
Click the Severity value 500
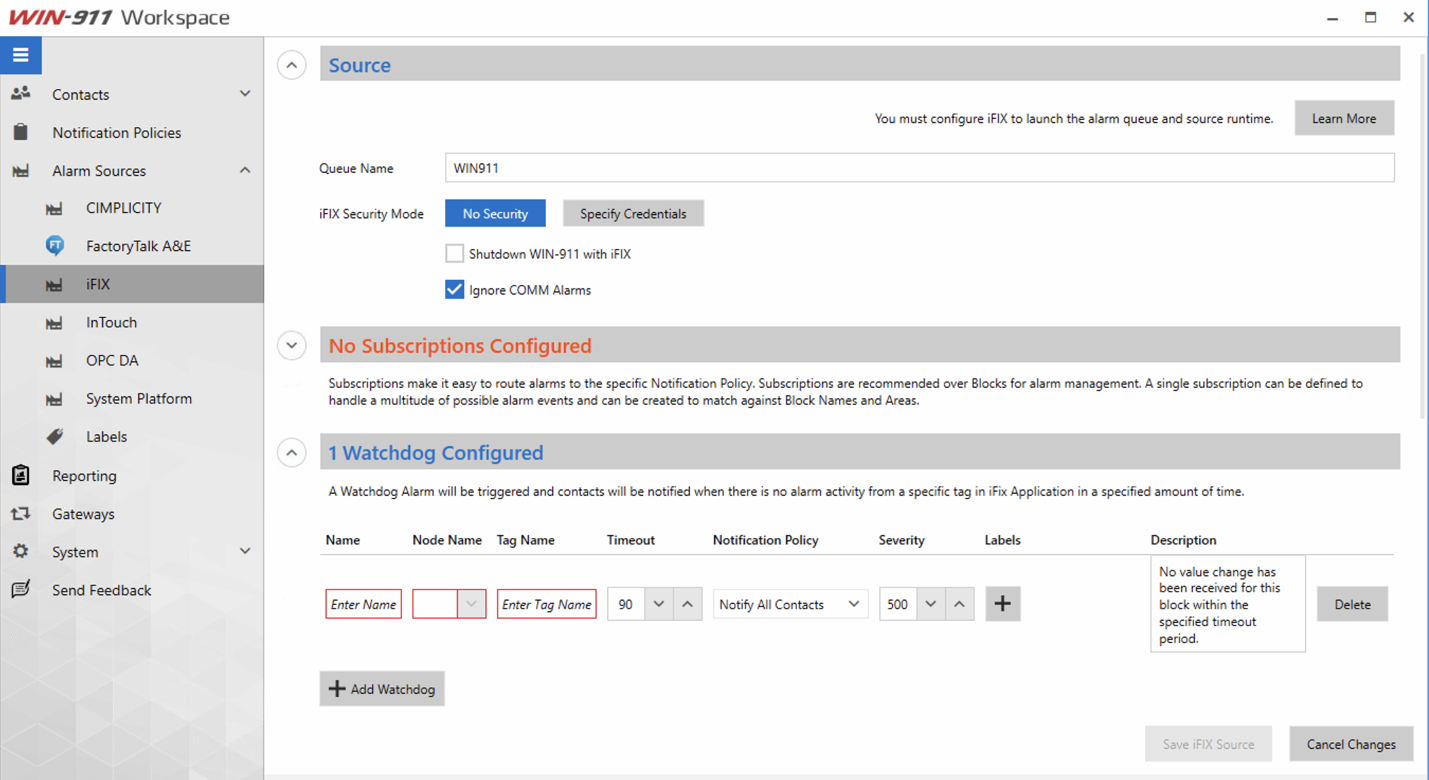[898, 604]
